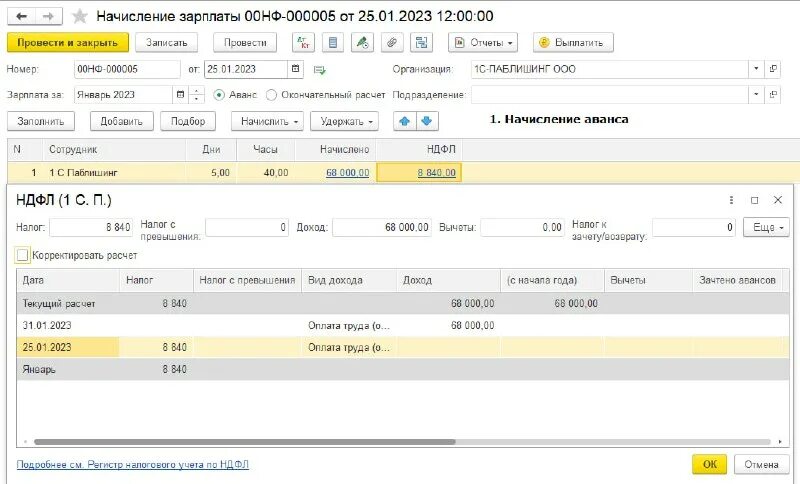Show Дт/Кт postings icon

[303, 43]
